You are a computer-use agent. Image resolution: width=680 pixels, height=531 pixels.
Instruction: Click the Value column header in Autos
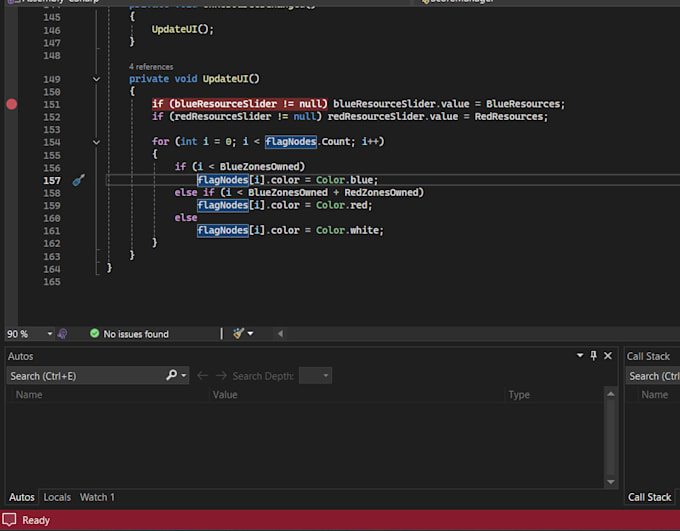[x=225, y=395]
